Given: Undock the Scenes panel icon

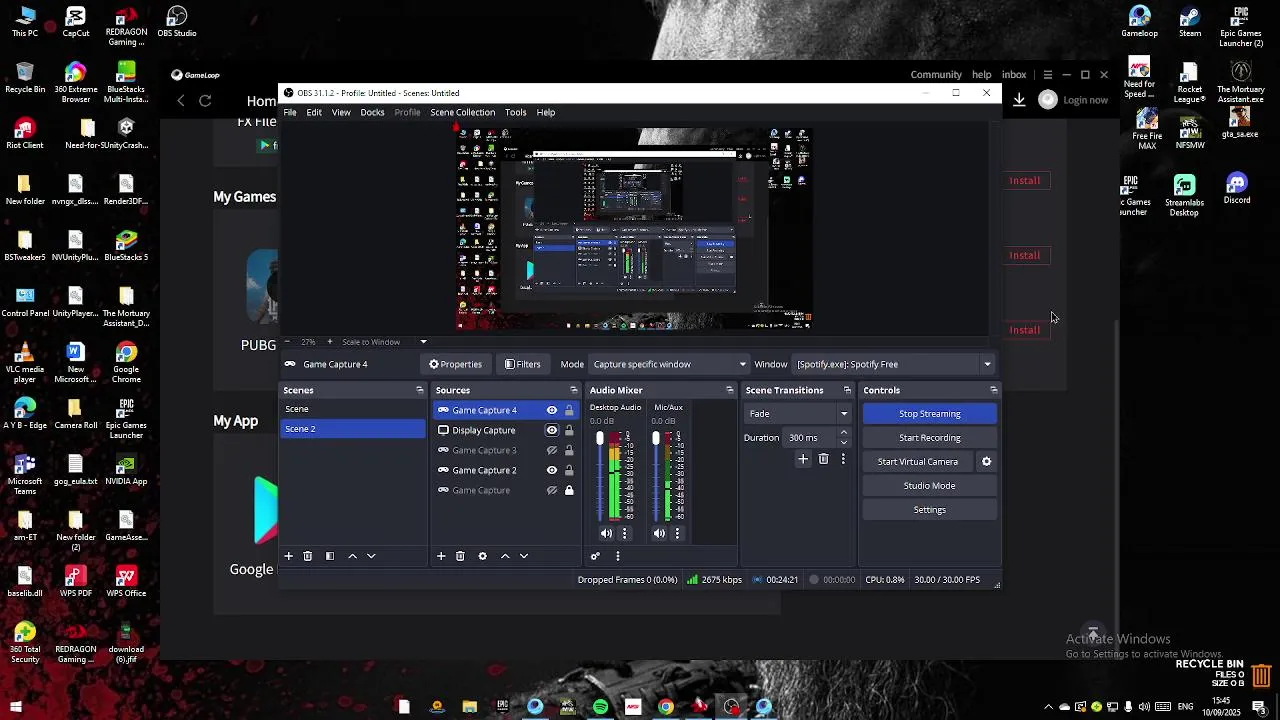Looking at the screenshot, I should click(x=420, y=390).
